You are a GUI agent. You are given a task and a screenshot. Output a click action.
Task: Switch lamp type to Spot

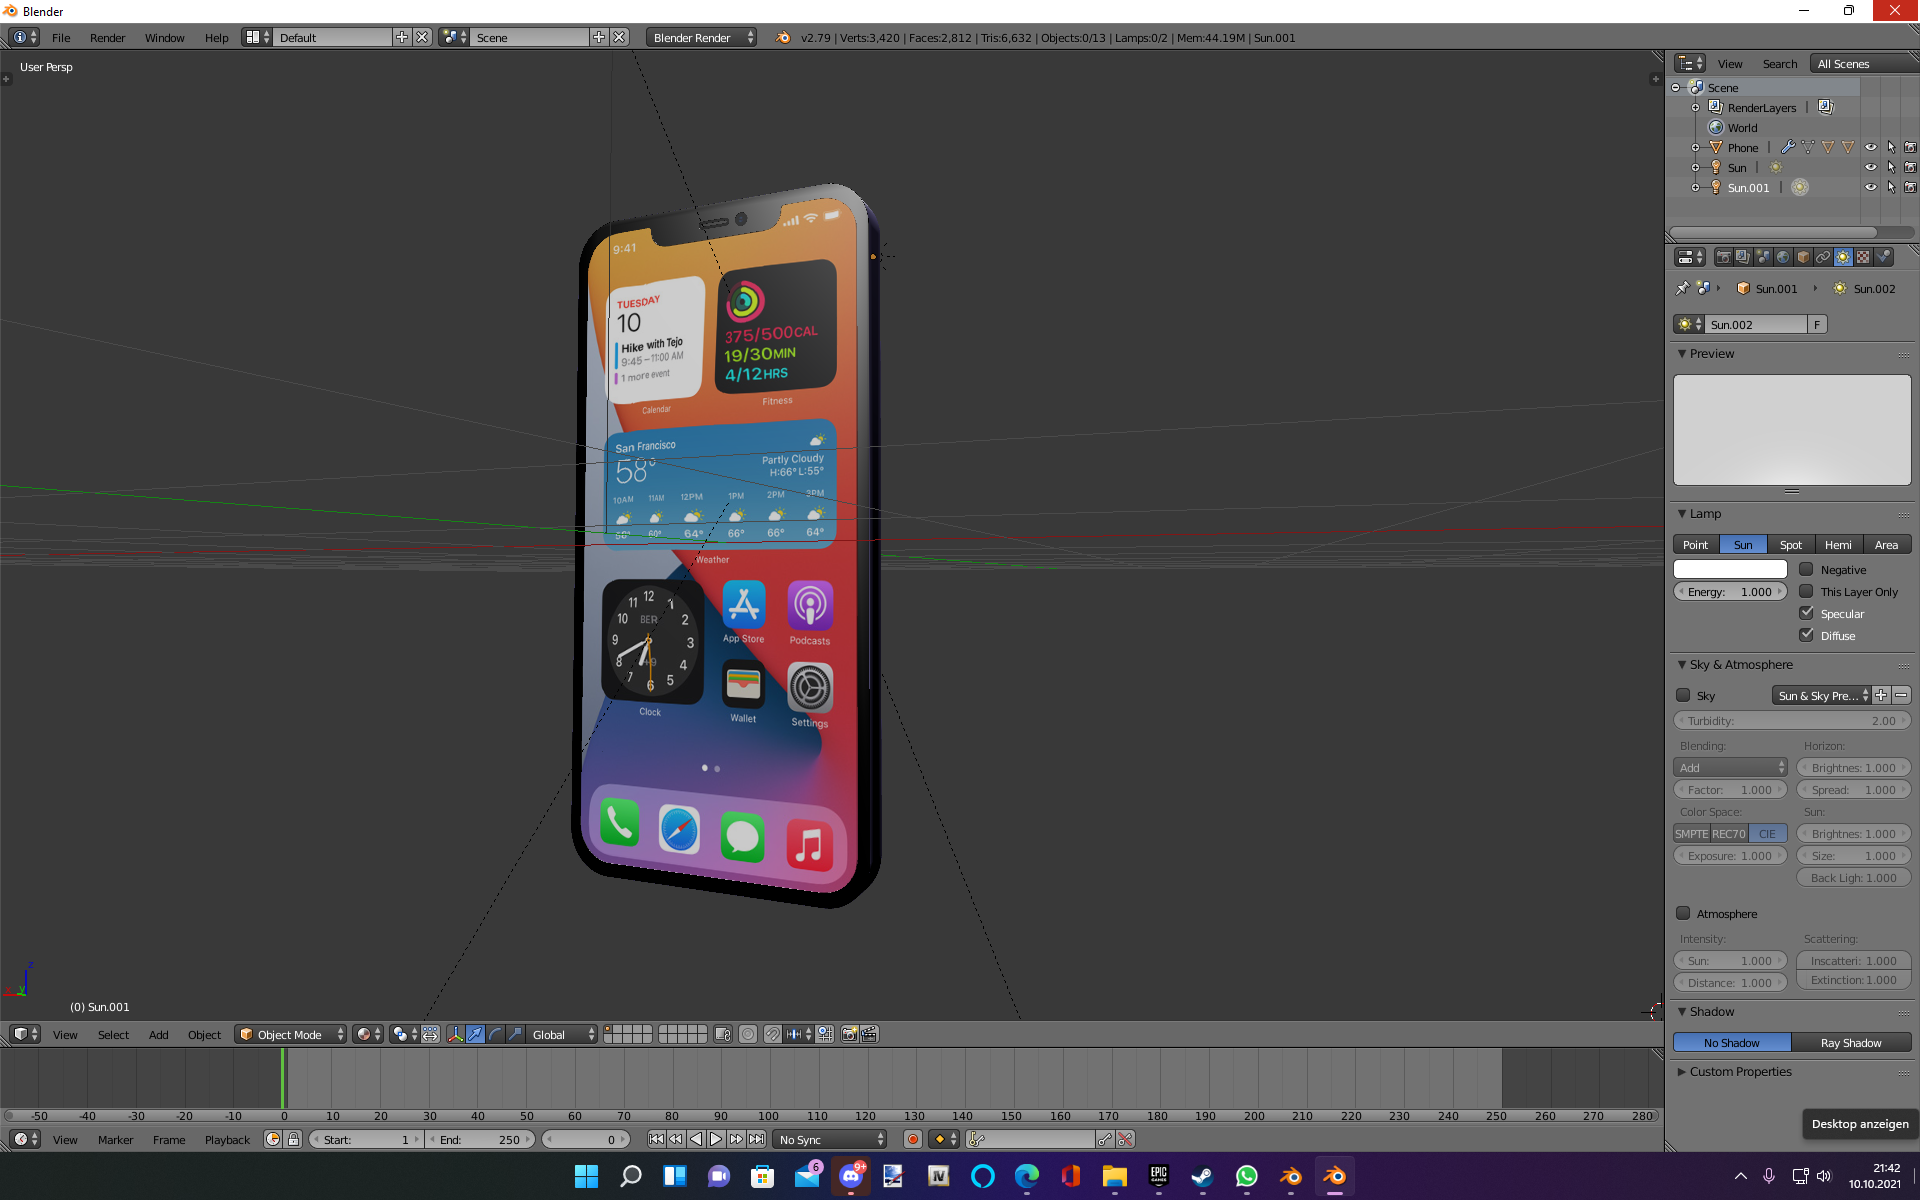pos(1790,544)
